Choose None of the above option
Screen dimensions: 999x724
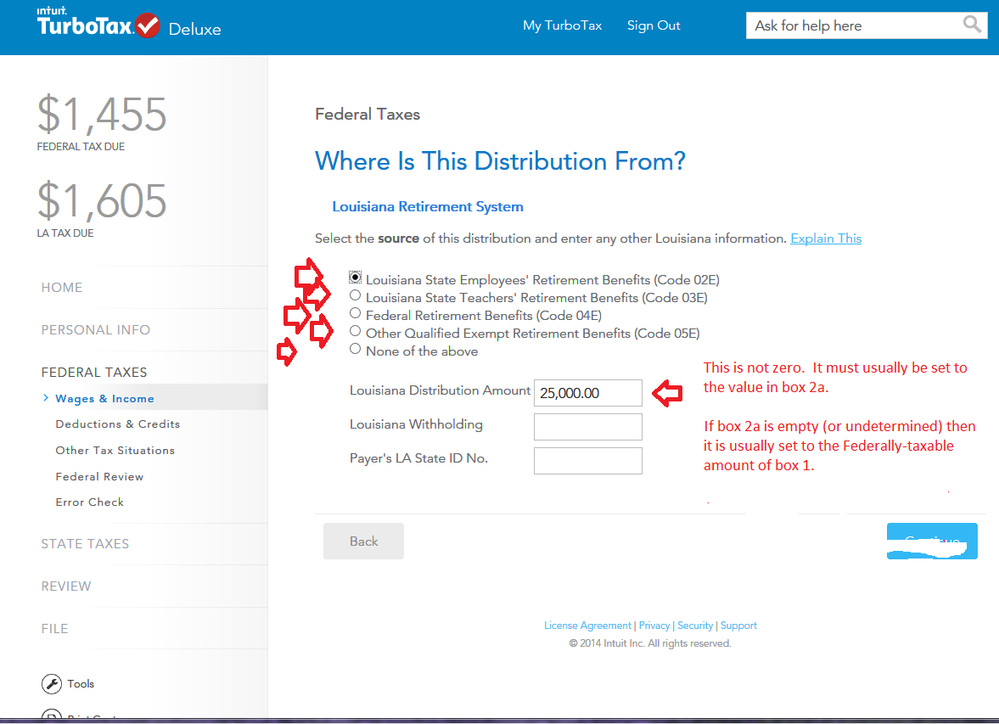click(355, 349)
